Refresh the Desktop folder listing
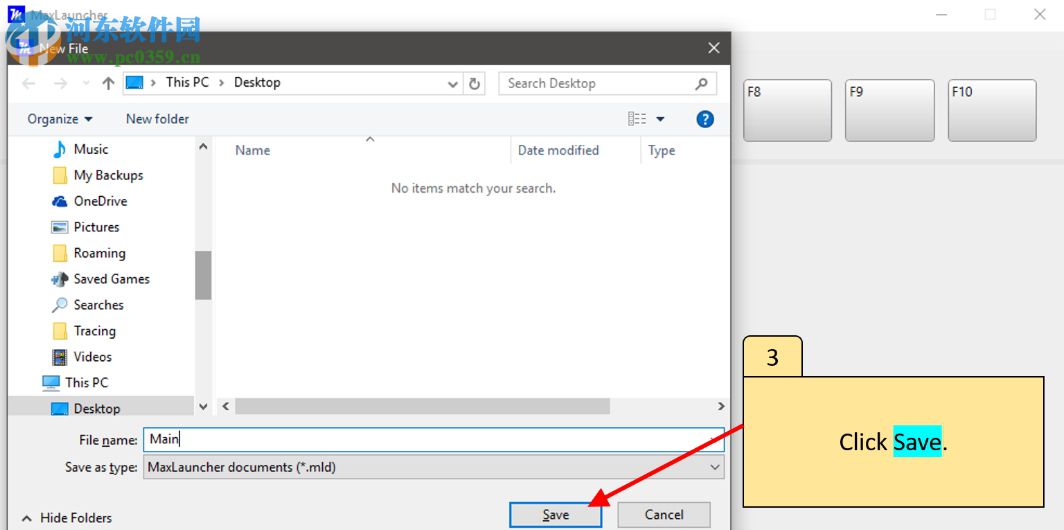This screenshot has height=530, width=1064. (474, 83)
